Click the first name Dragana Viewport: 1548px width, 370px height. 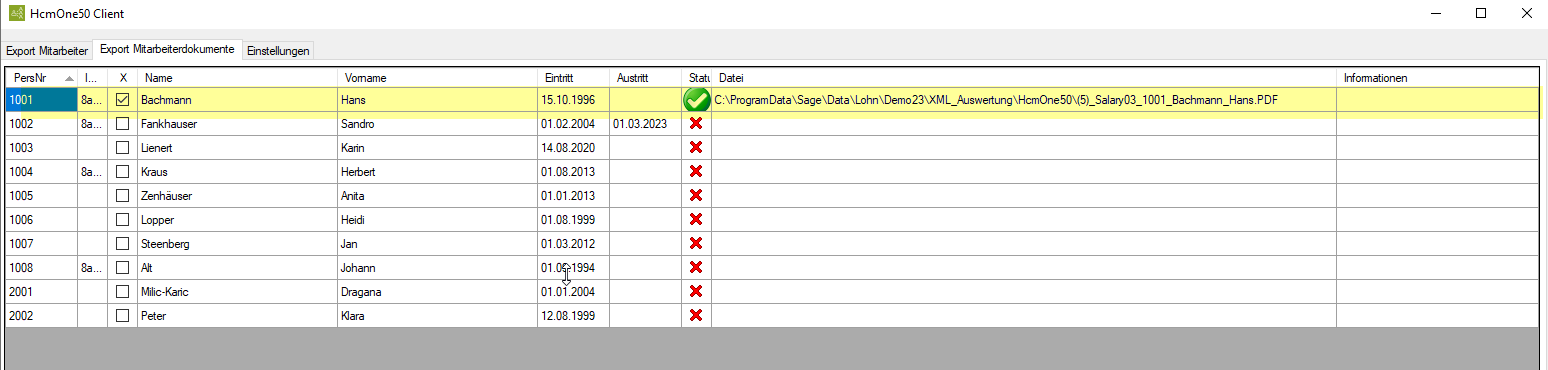click(361, 292)
